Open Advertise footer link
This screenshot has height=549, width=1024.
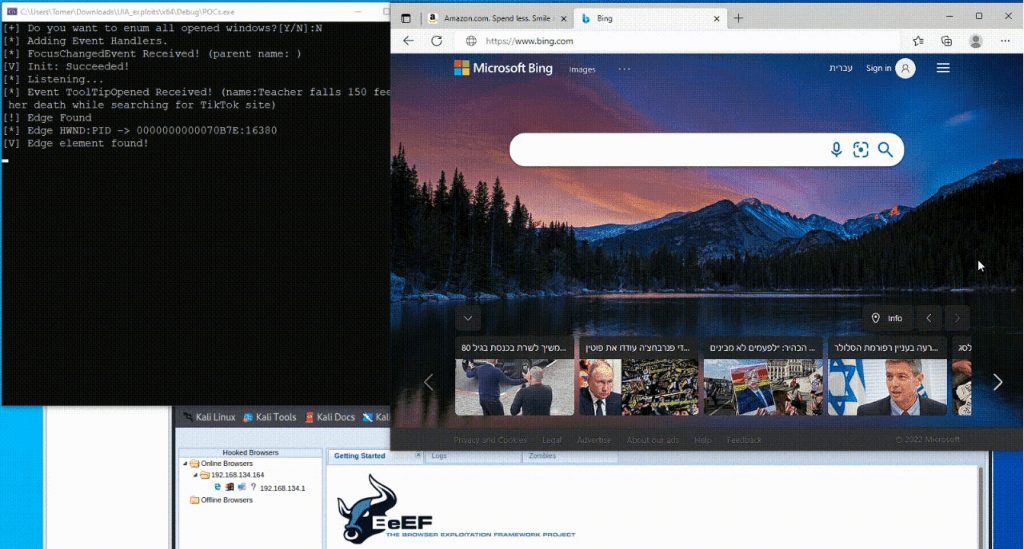(x=594, y=440)
